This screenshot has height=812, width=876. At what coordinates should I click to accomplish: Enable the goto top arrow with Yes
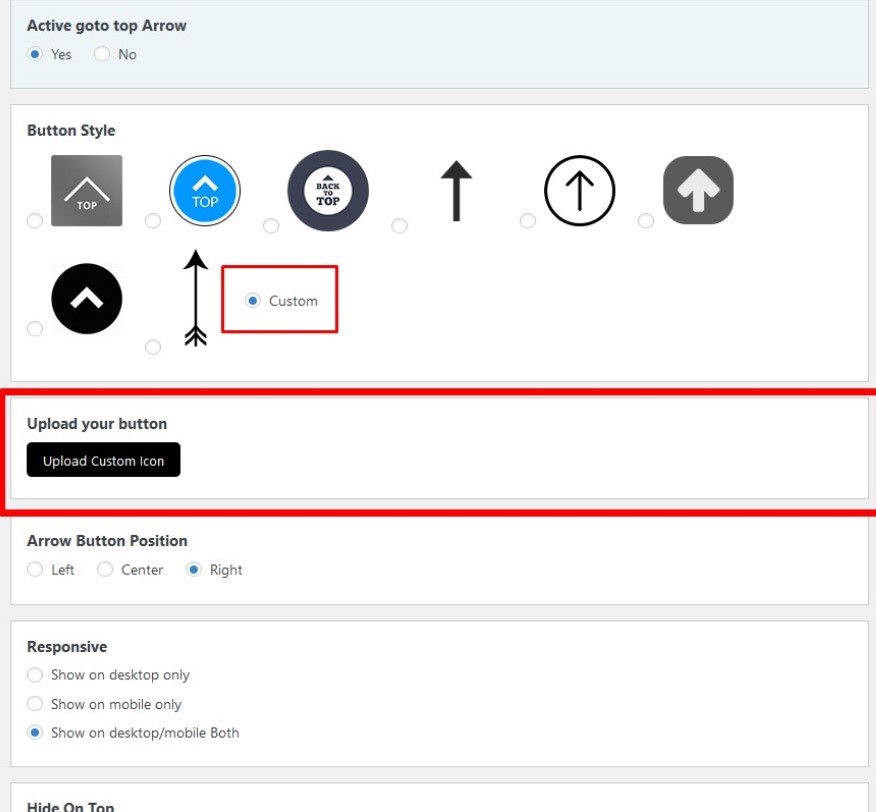click(x=36, y=54)
